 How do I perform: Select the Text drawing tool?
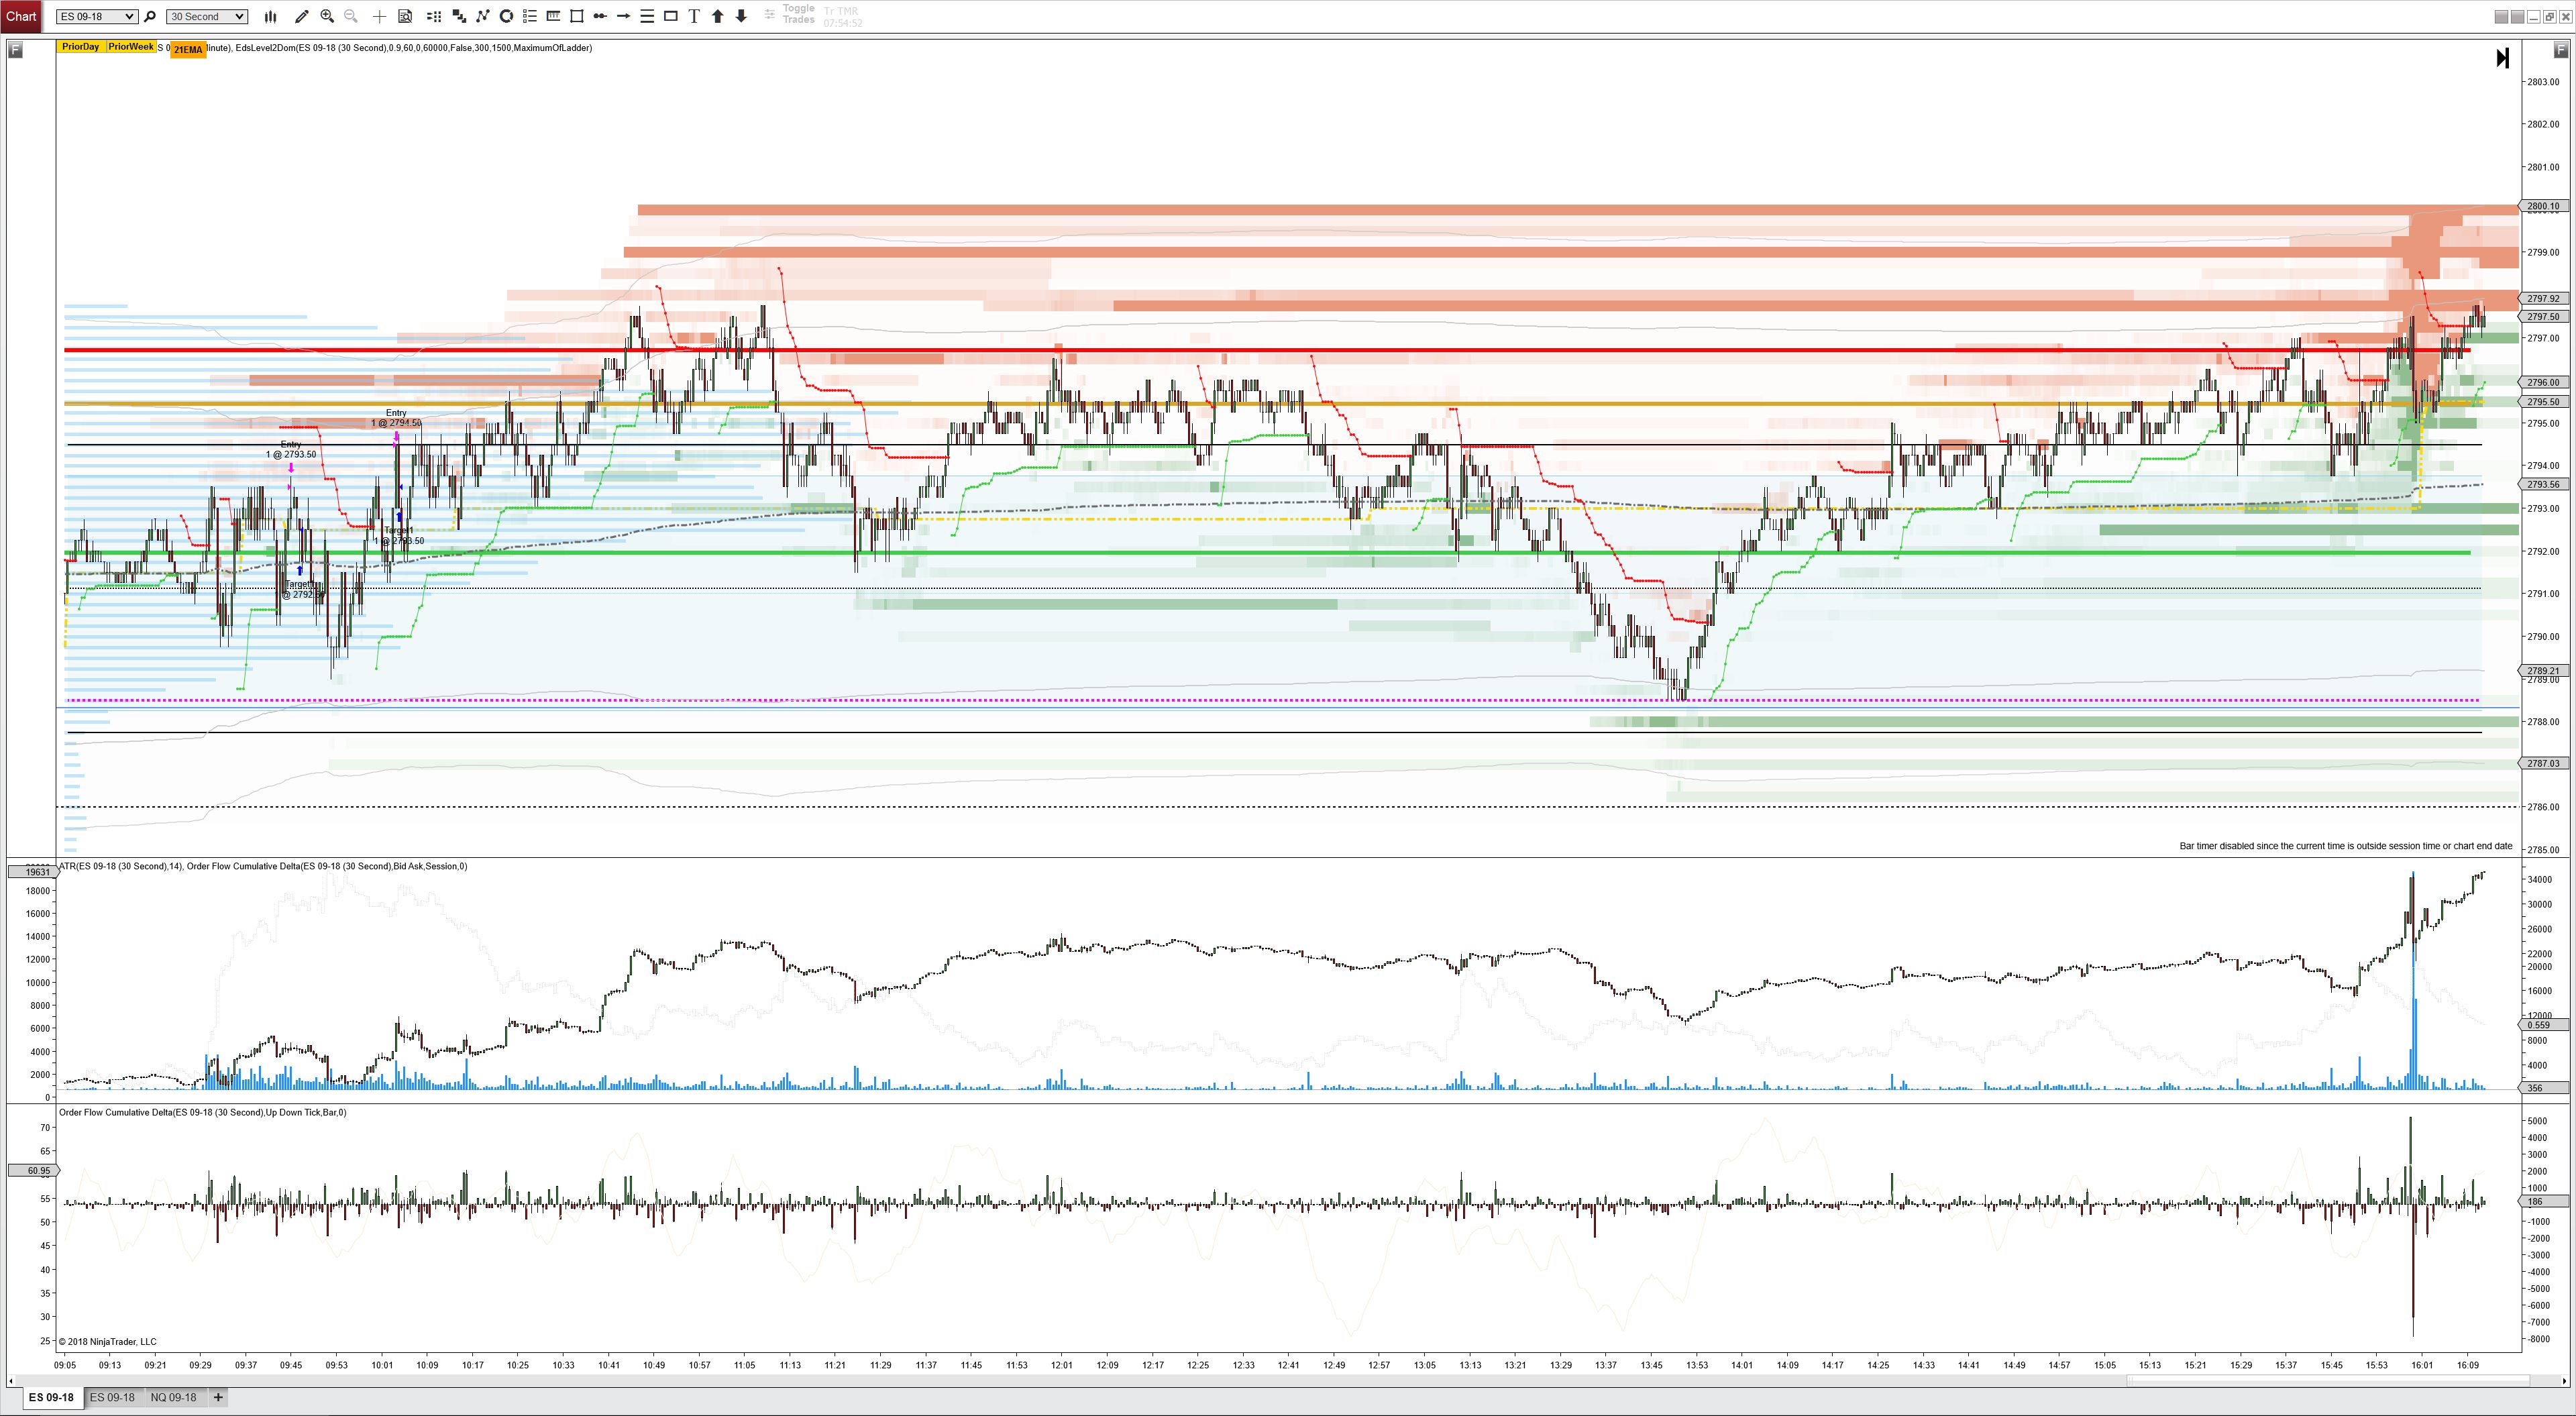tap(694, 16)
